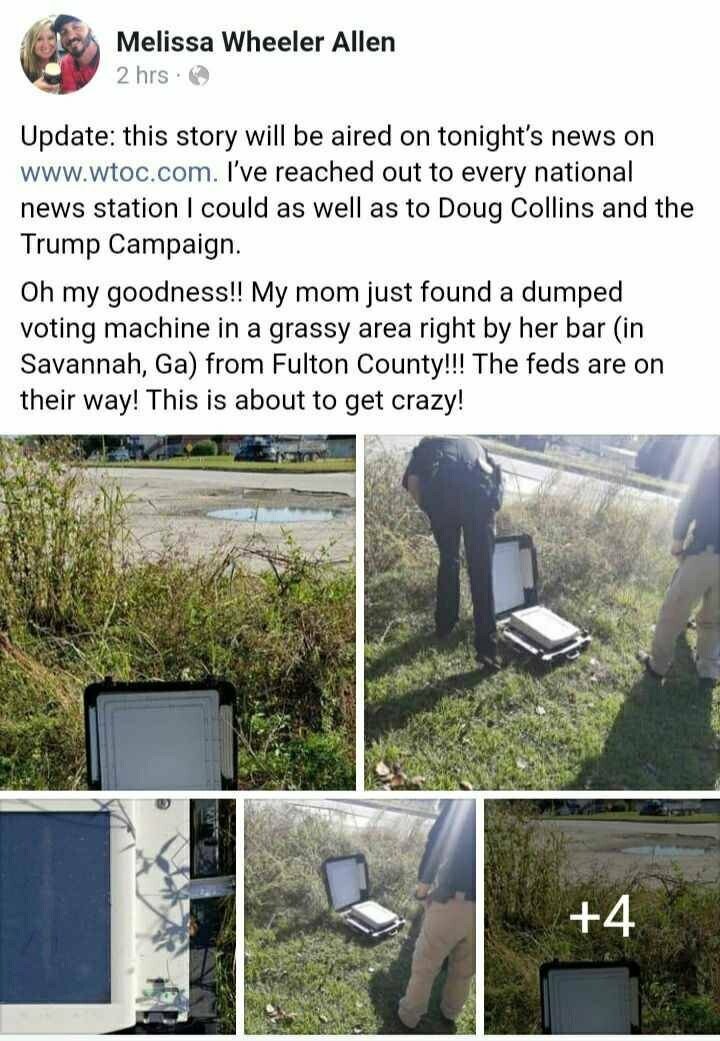Image resolution: width=720 pixels, height=1041 pixels.
Task: Open photo of case near parking lot puddle
Action: [177, 612]
